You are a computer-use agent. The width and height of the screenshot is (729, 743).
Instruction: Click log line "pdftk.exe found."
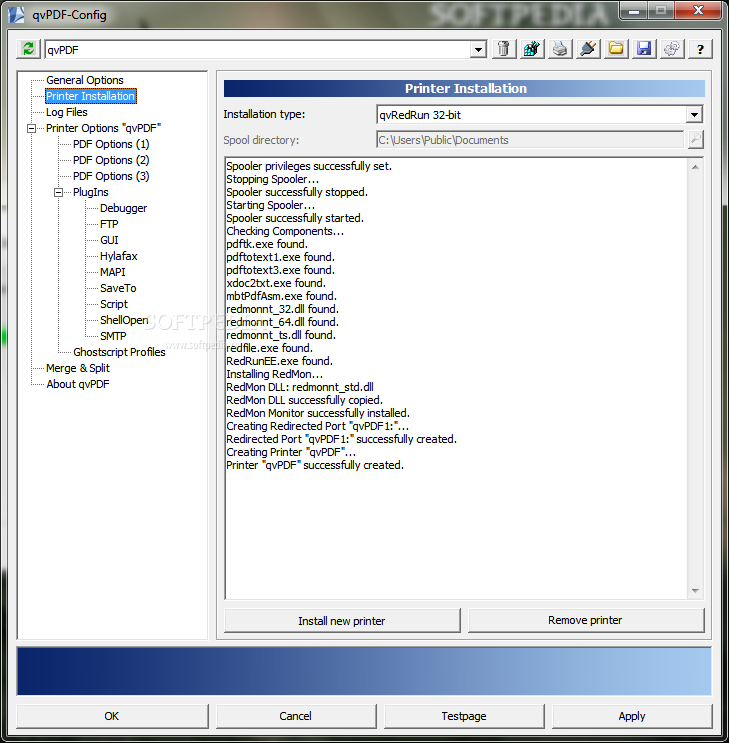click(x=267, y=244)
